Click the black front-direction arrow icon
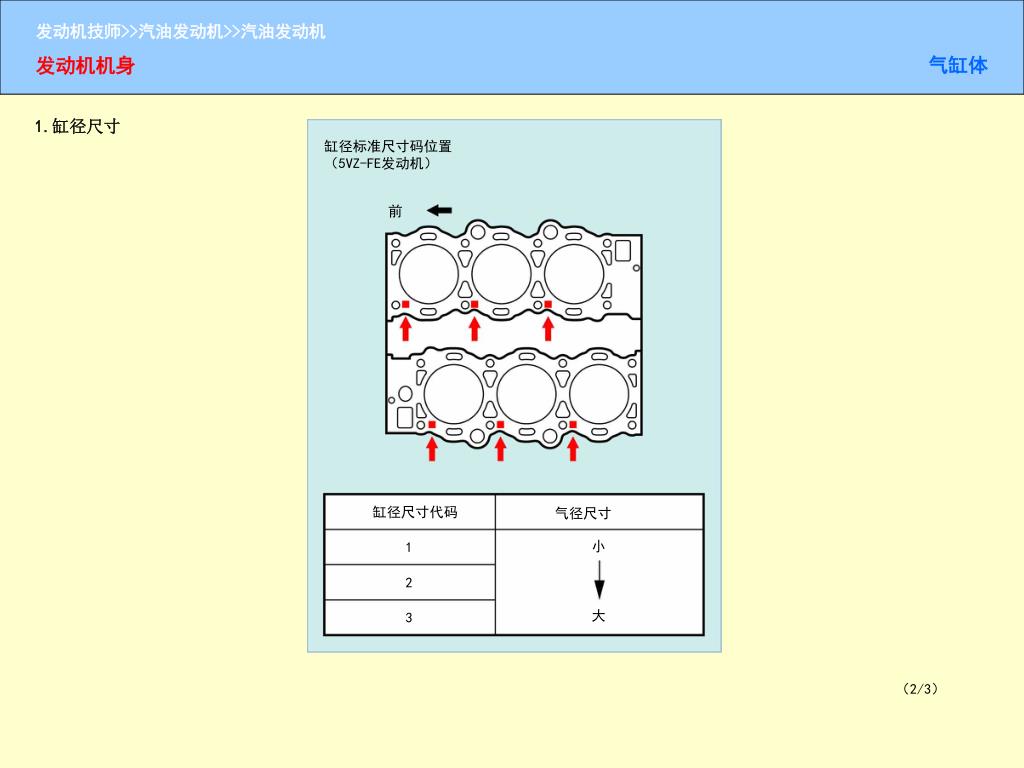This screenshot has height=768, width=1024. [440, 210]
